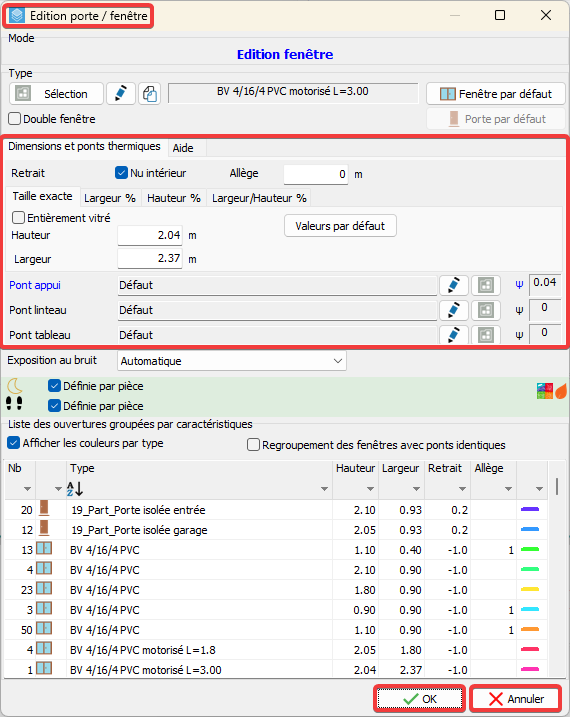This screenshot has width=570, height=717.
Task: Edit the Pont appui thermal bridge pencil icon
Action: click(453, 285)
